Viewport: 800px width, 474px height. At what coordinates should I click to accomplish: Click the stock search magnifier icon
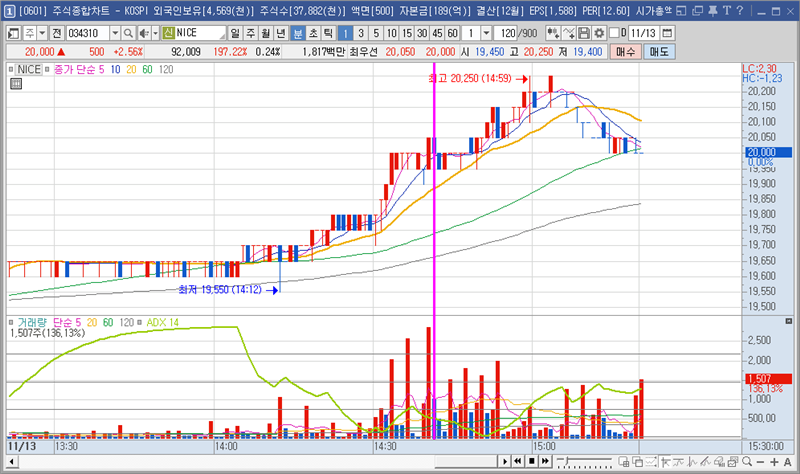click(x=129, y=33)
